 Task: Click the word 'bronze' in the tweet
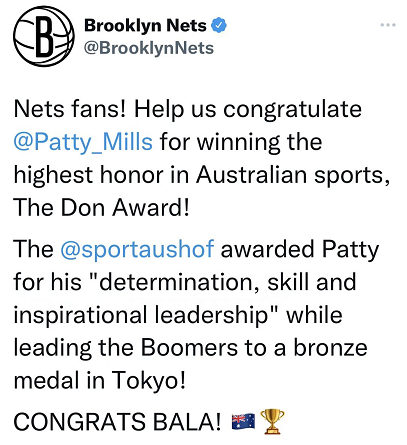point(330,347)
